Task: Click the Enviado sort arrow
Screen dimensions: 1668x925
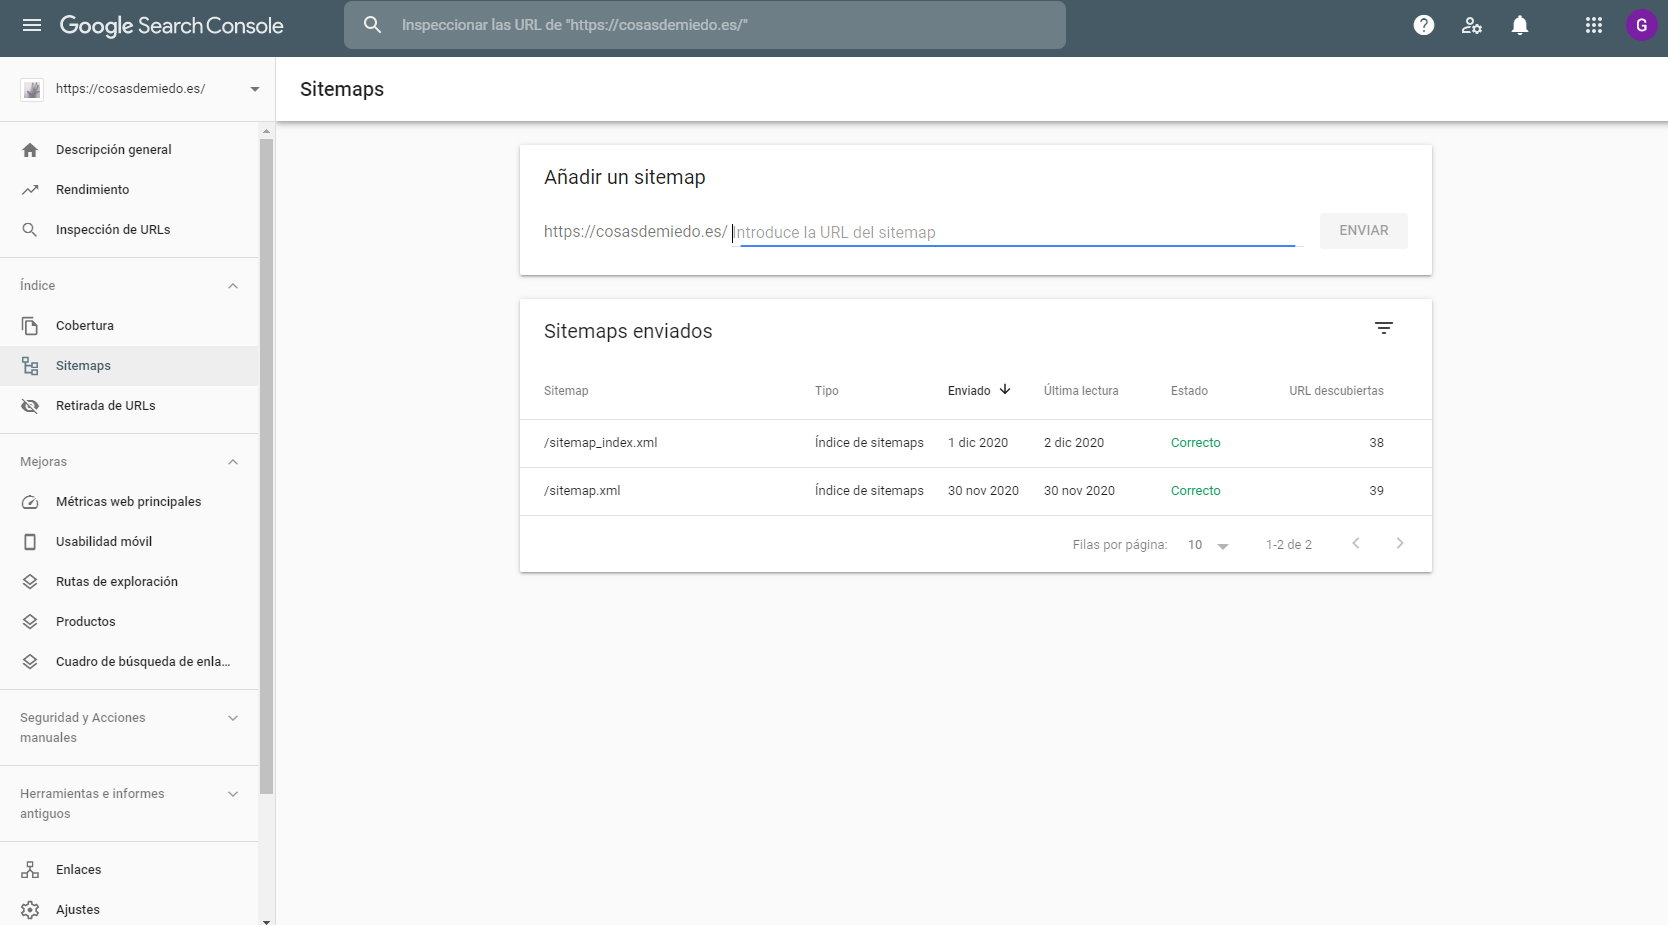Action: coord(1005,390)
